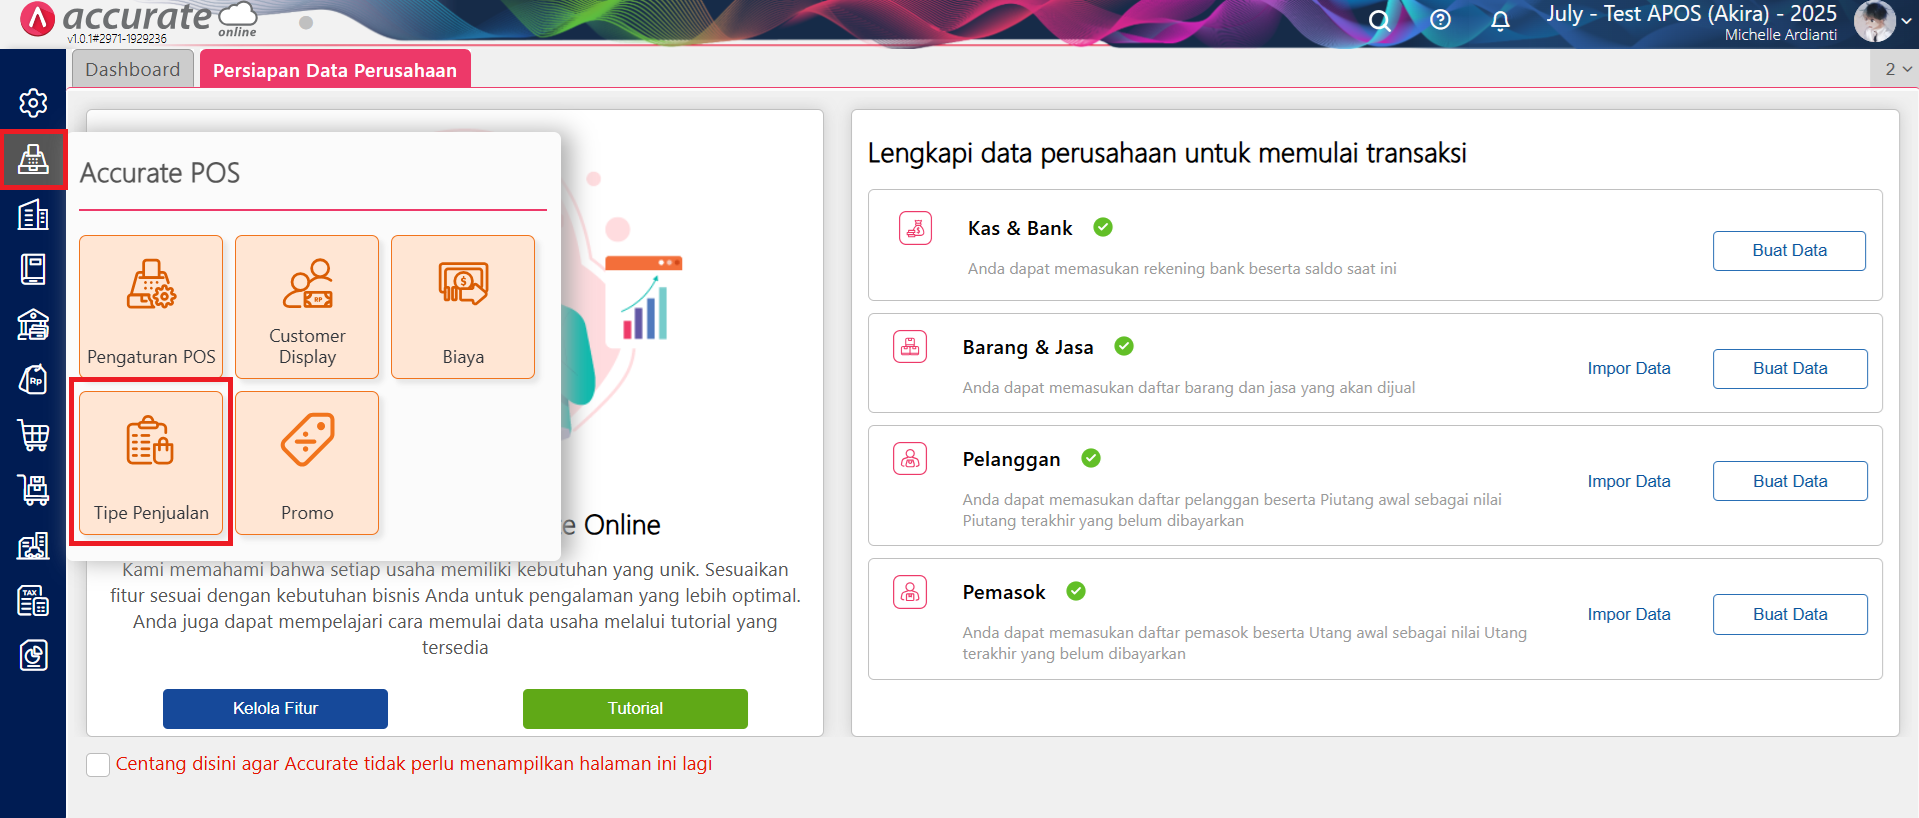The width and height of the screenshot is (1919, 818).
Task: Click Buat Data for Kas & Bank
Action: click(1789, 251)
